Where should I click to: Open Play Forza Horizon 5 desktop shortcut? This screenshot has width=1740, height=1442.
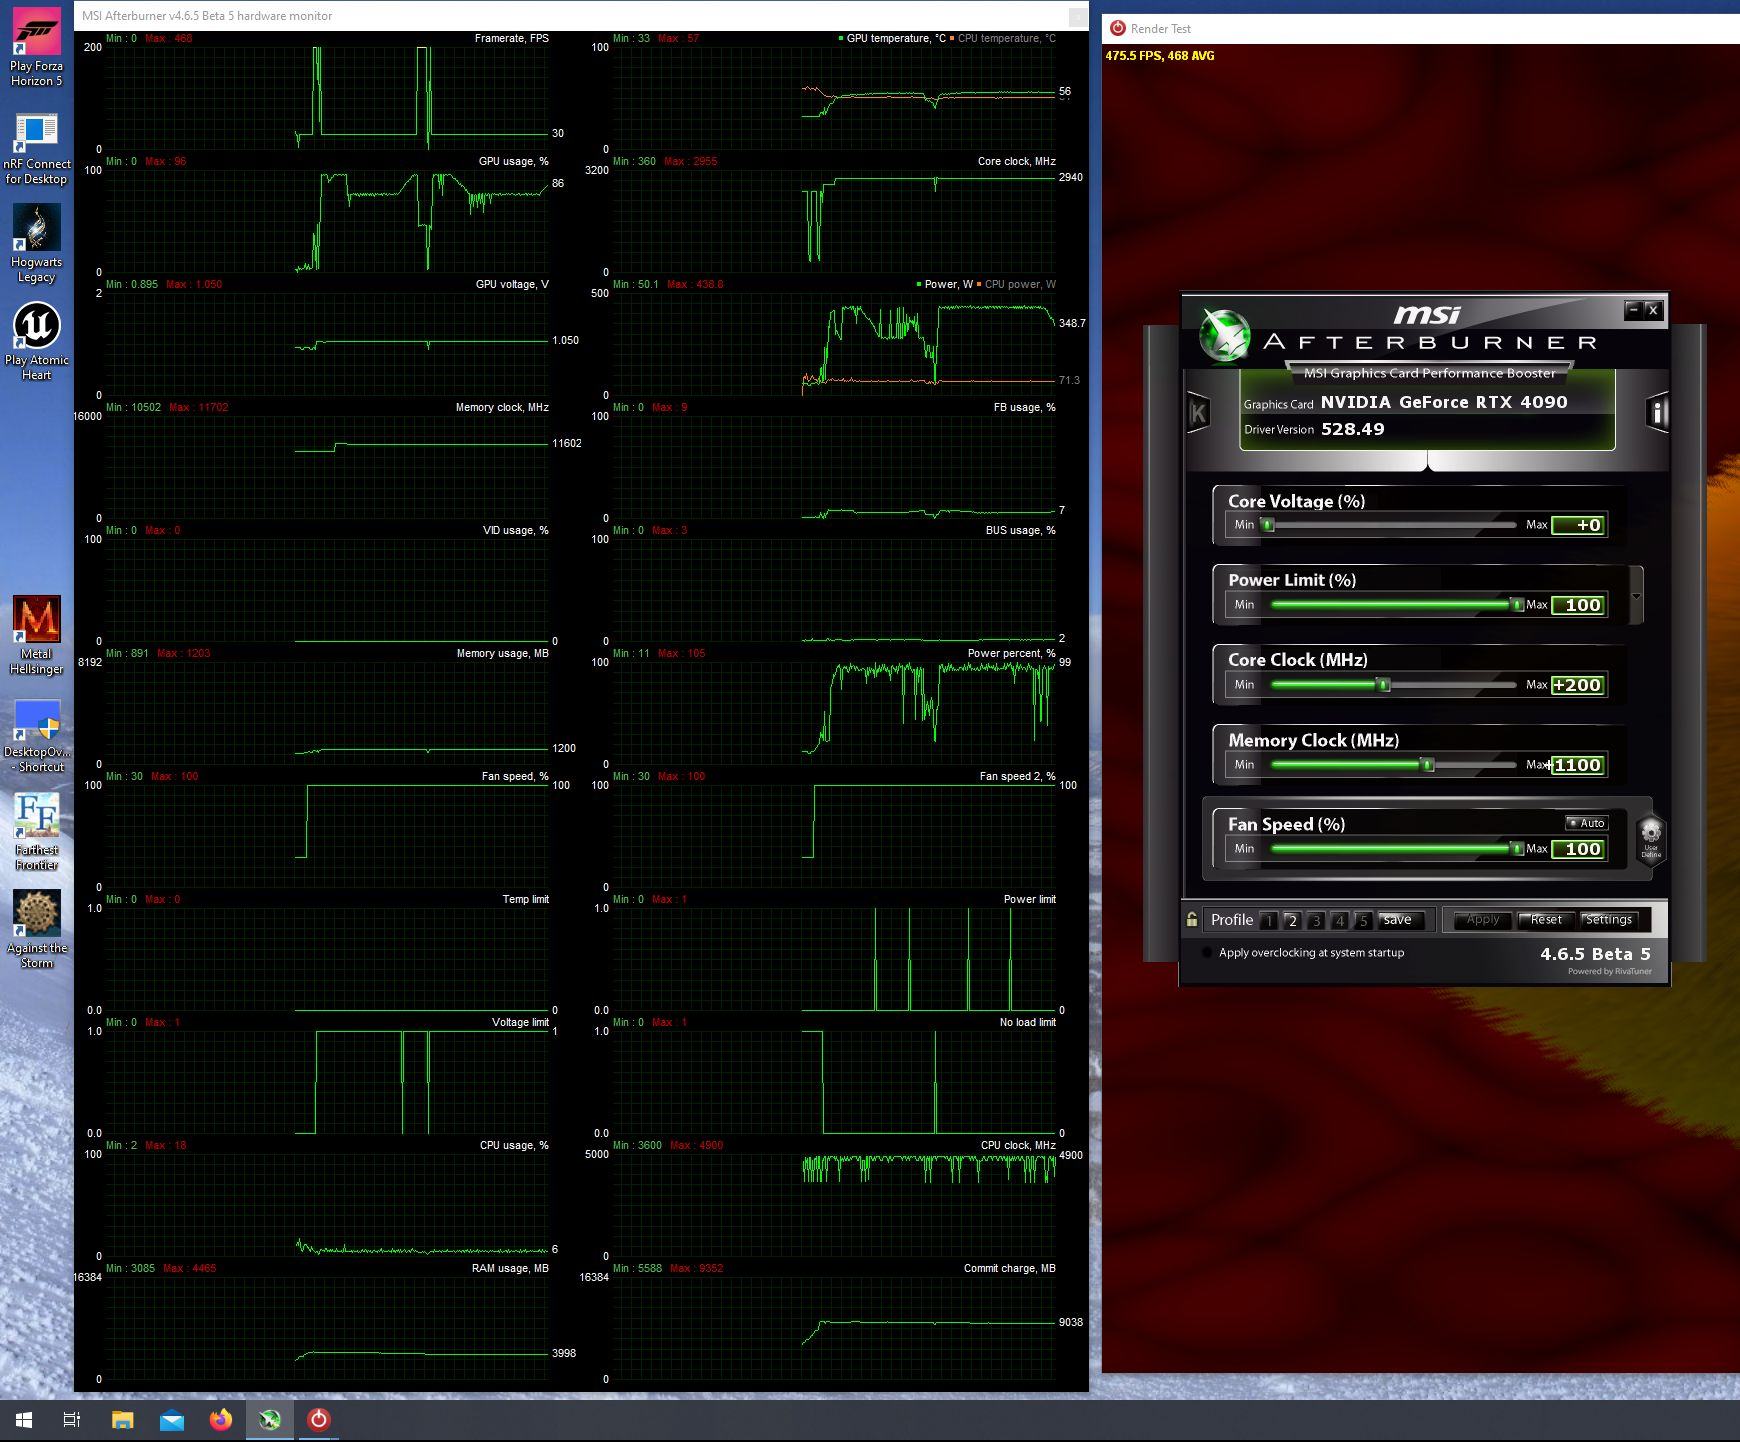point(36,48)
